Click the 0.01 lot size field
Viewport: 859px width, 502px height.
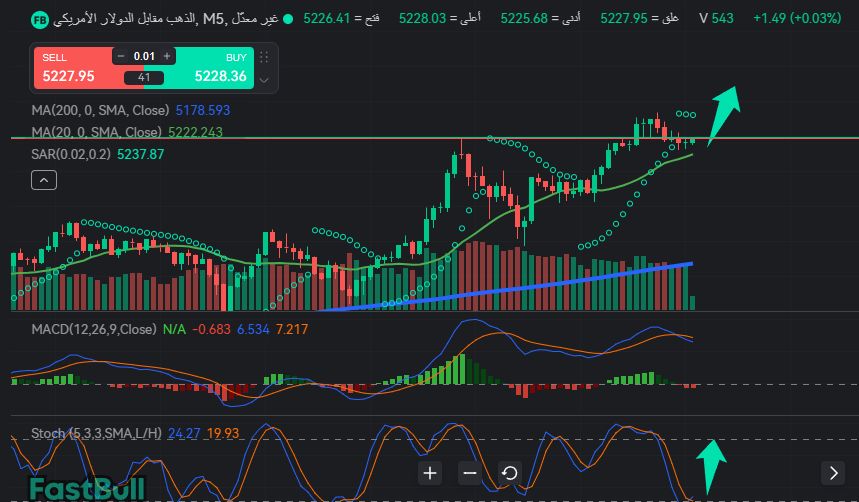tap(144, 56)
